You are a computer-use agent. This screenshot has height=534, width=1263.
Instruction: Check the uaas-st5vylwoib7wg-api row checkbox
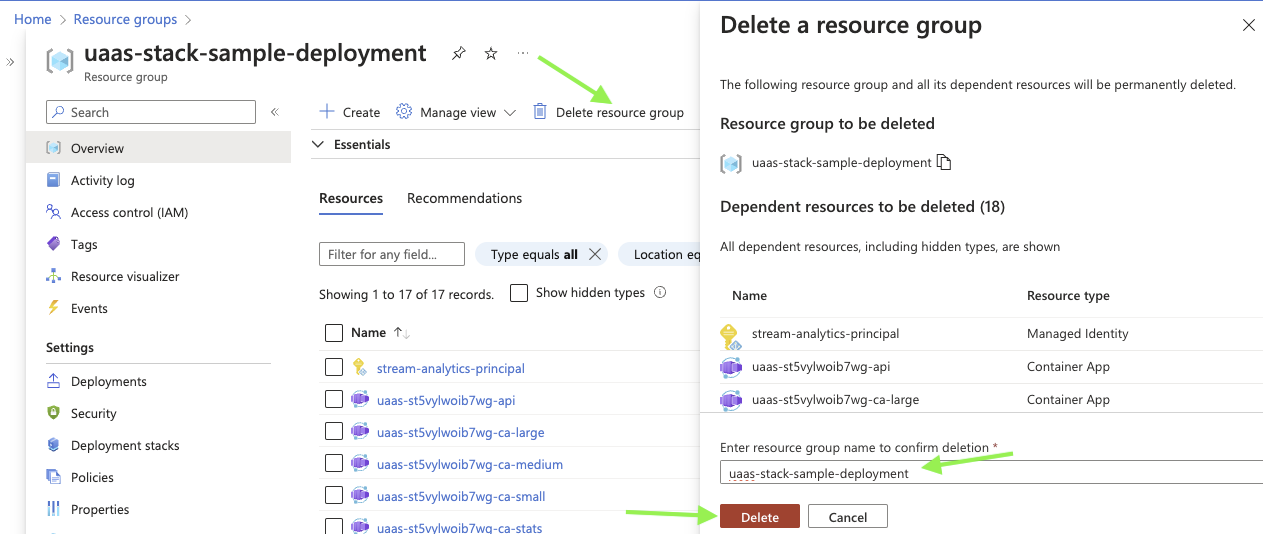pos(334,400)
